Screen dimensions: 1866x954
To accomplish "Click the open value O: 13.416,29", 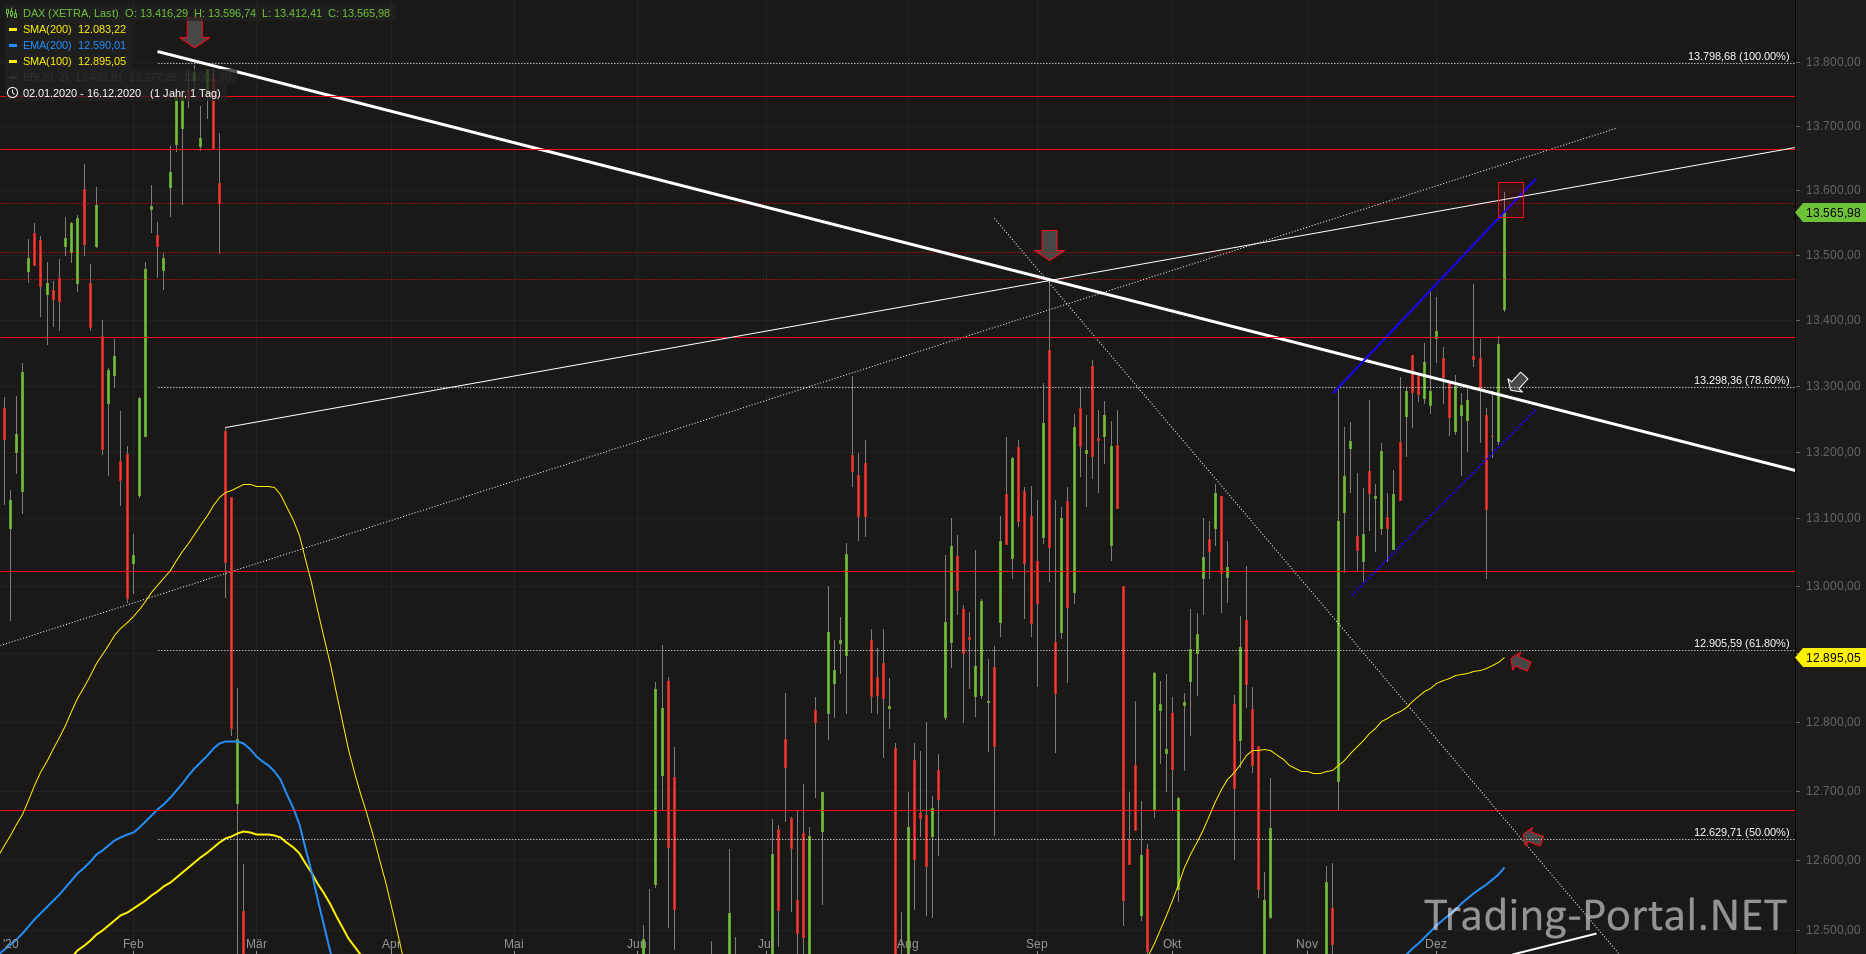I will pyautogui.click(x=156, y=13).
